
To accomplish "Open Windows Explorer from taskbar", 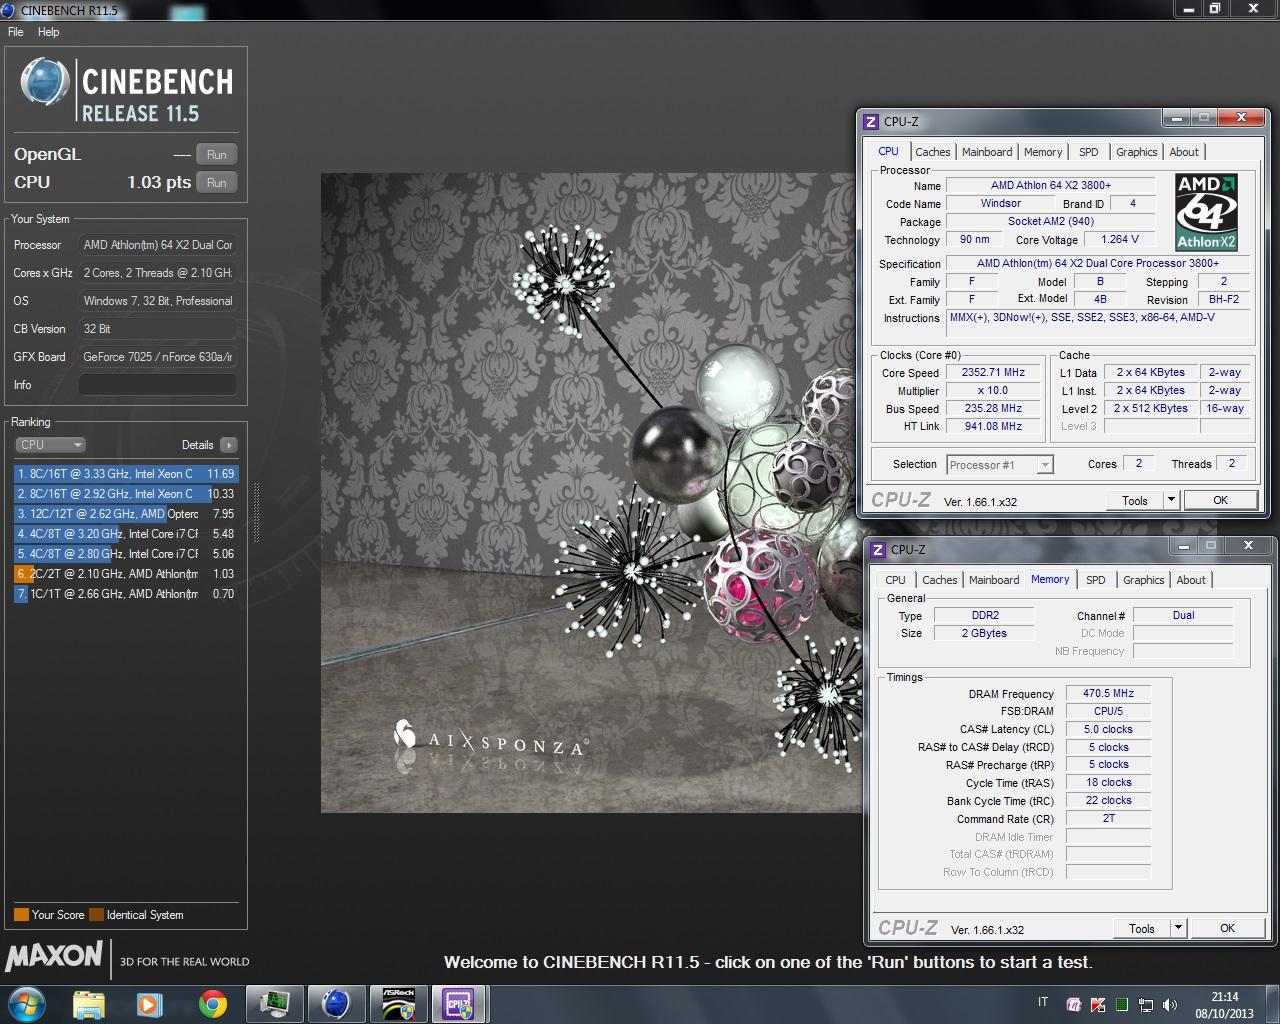I will click(89, 1003).
